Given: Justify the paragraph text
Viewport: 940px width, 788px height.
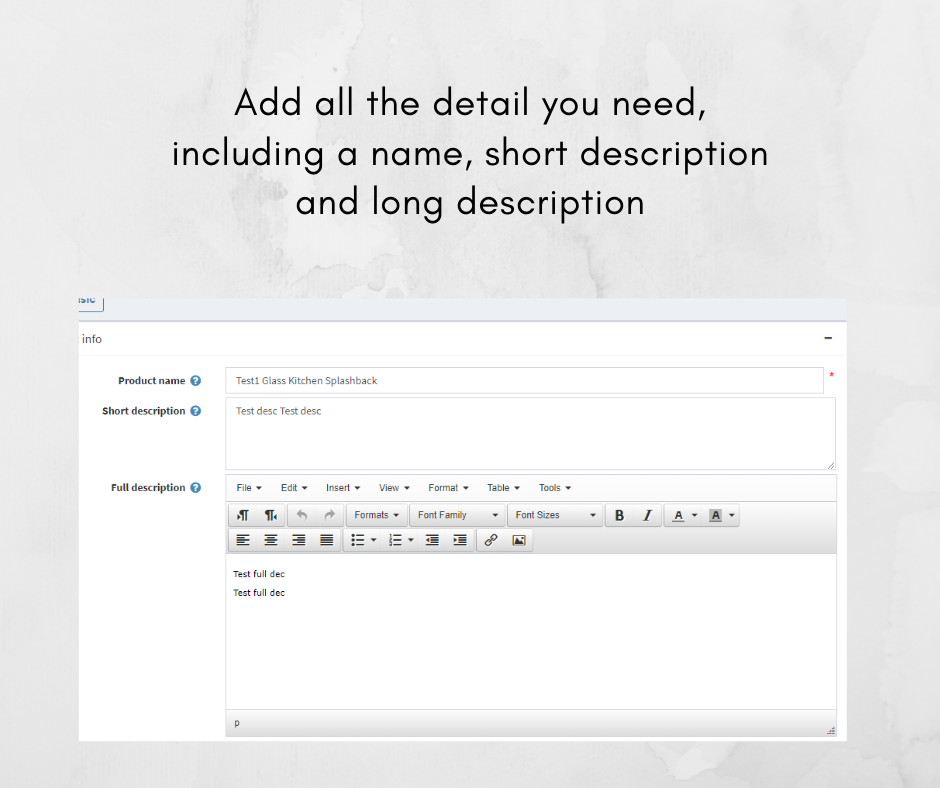Looking at the screenshot, I should (326, 540).
